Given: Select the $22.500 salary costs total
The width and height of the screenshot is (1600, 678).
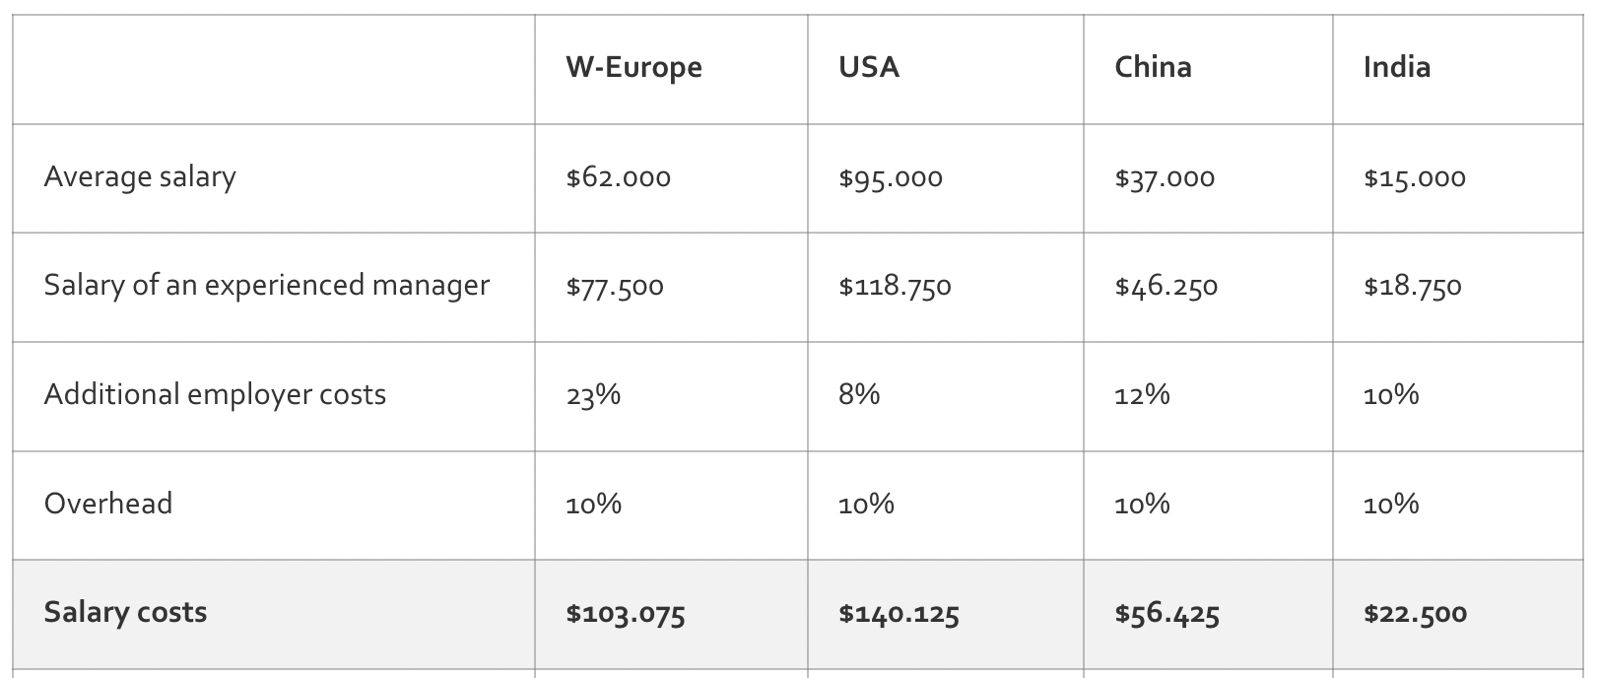Looking at the screenshot, I should [1415, 613].
